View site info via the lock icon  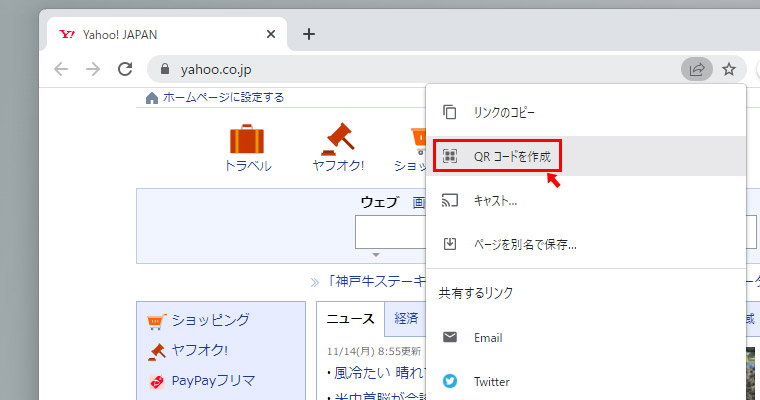(x=165, y=69)
